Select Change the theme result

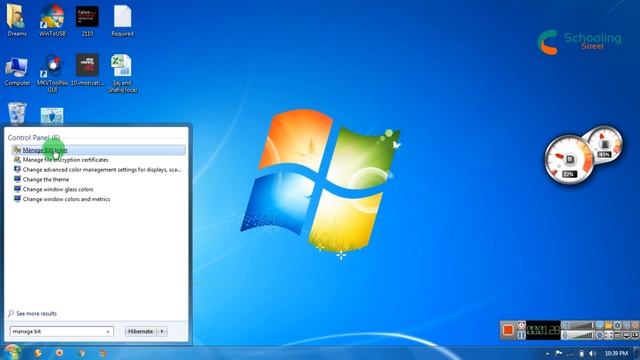pyautogui.click(x=98, y=179)
